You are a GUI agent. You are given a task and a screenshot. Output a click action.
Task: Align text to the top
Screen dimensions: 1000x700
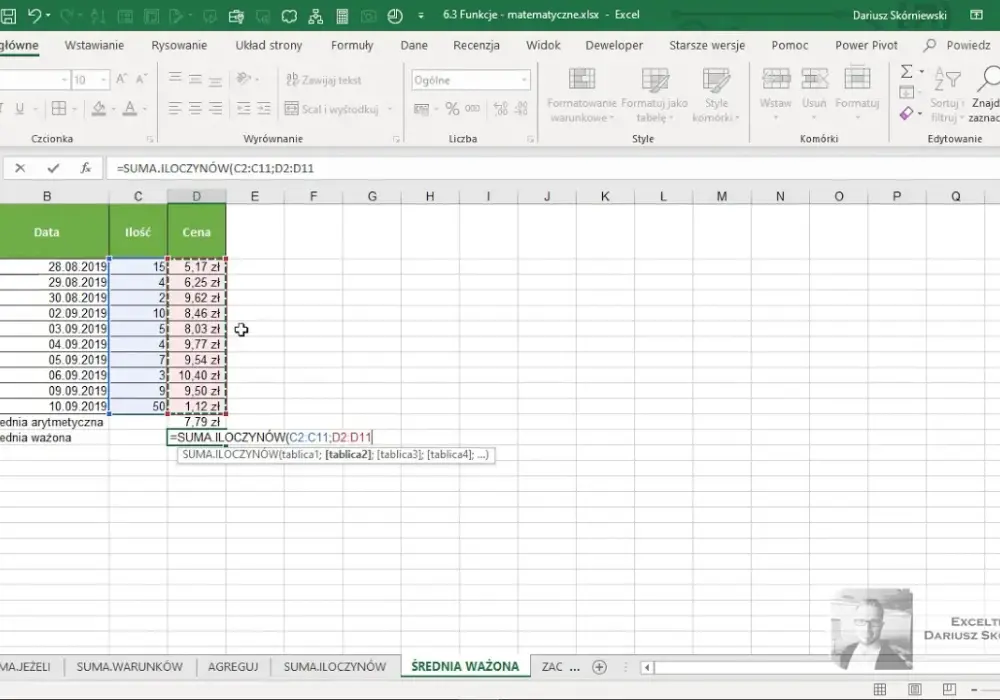pos(175,79)
